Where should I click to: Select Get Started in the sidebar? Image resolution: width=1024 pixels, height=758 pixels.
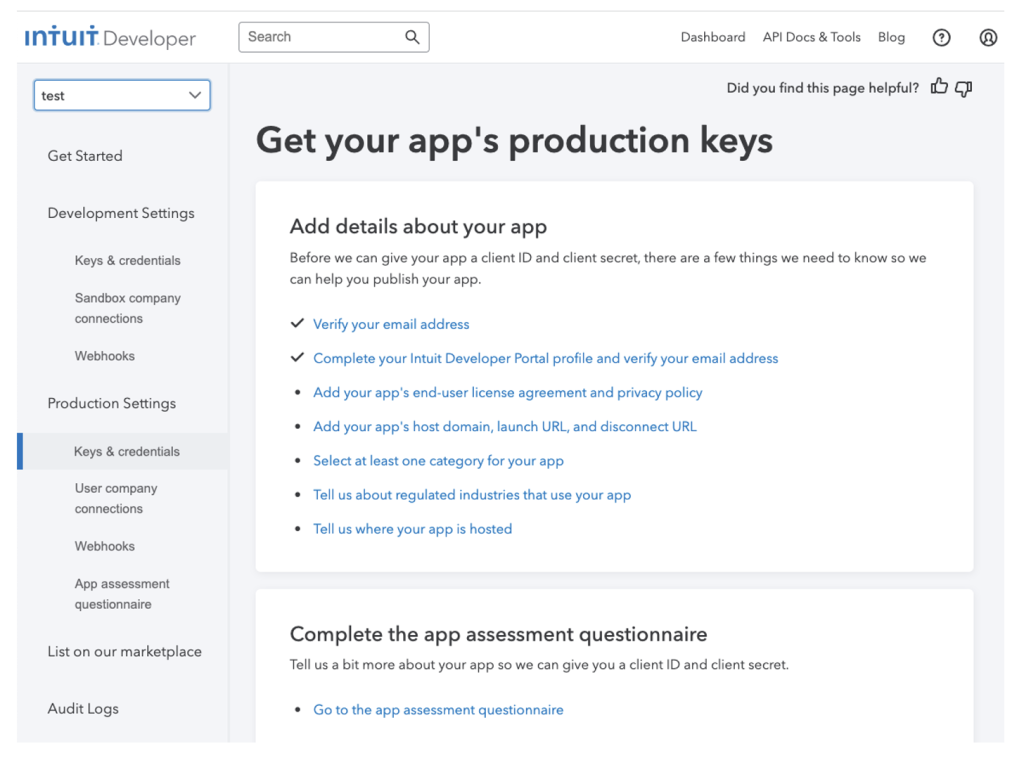85,156
